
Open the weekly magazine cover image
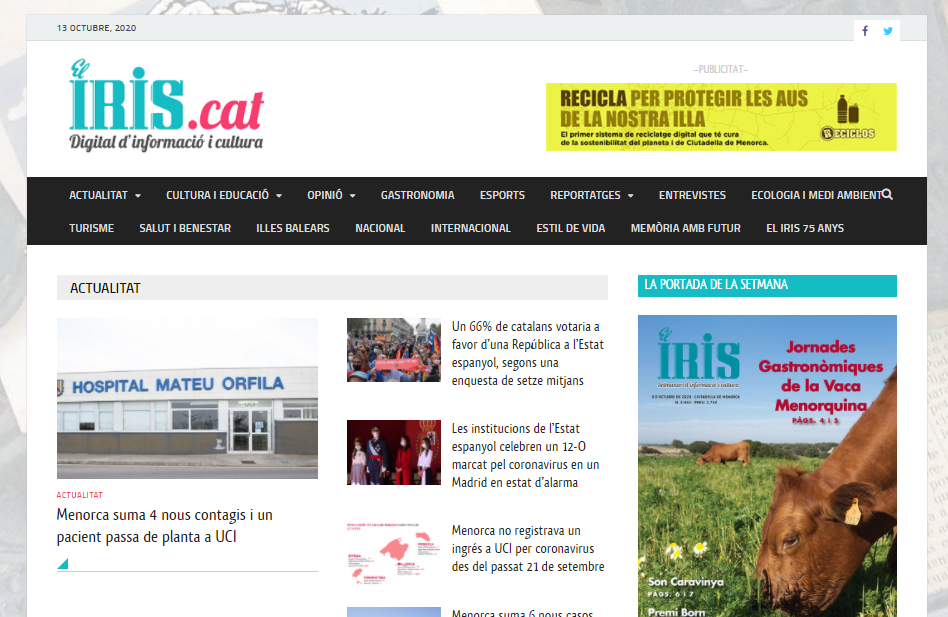767,466
